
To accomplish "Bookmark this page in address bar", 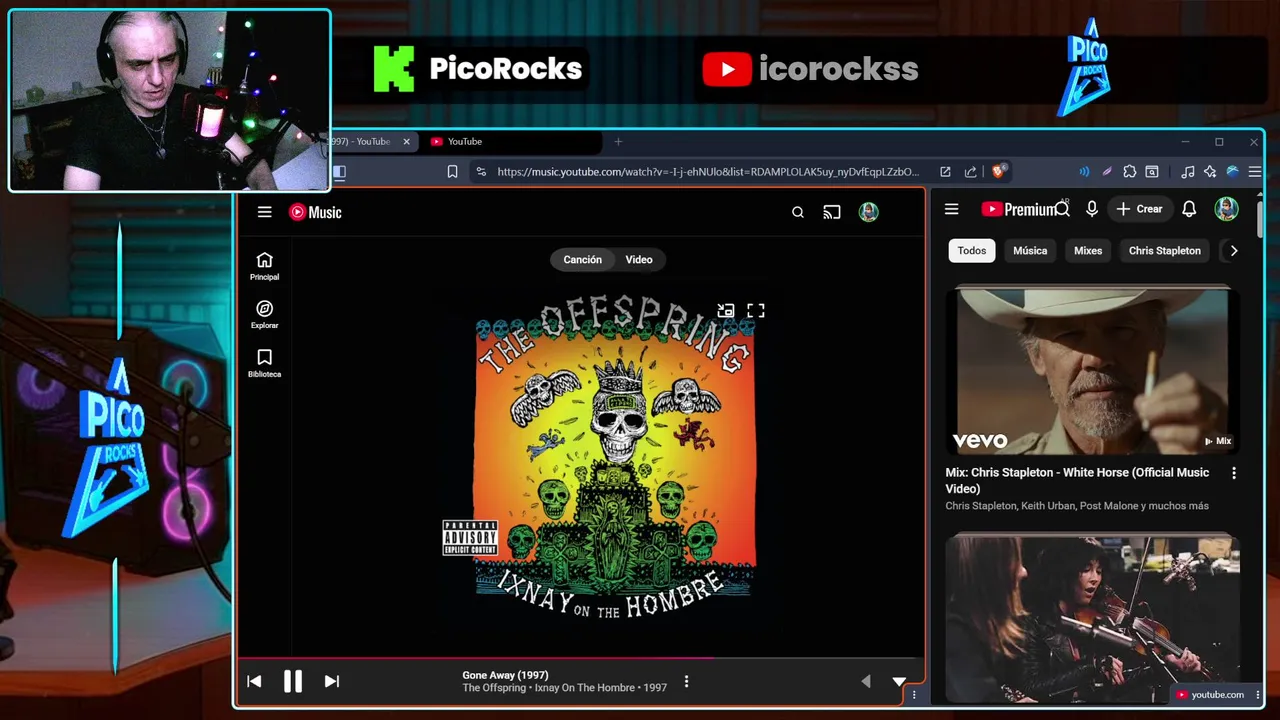I will pyautogui.click(x=452, y=172).
